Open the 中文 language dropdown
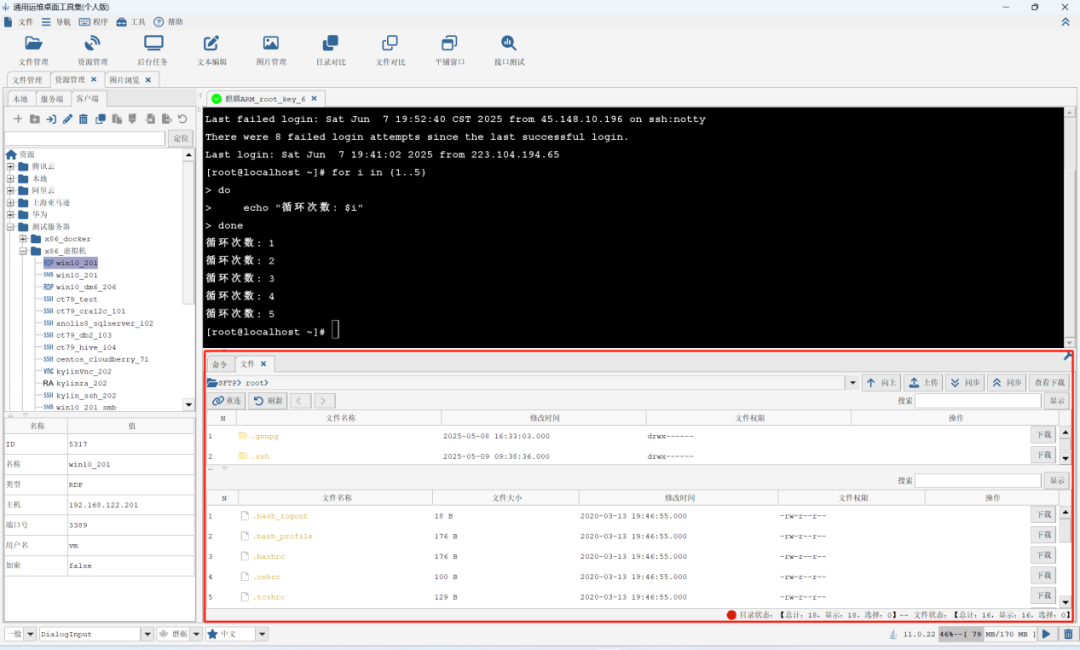 point(262,634)
